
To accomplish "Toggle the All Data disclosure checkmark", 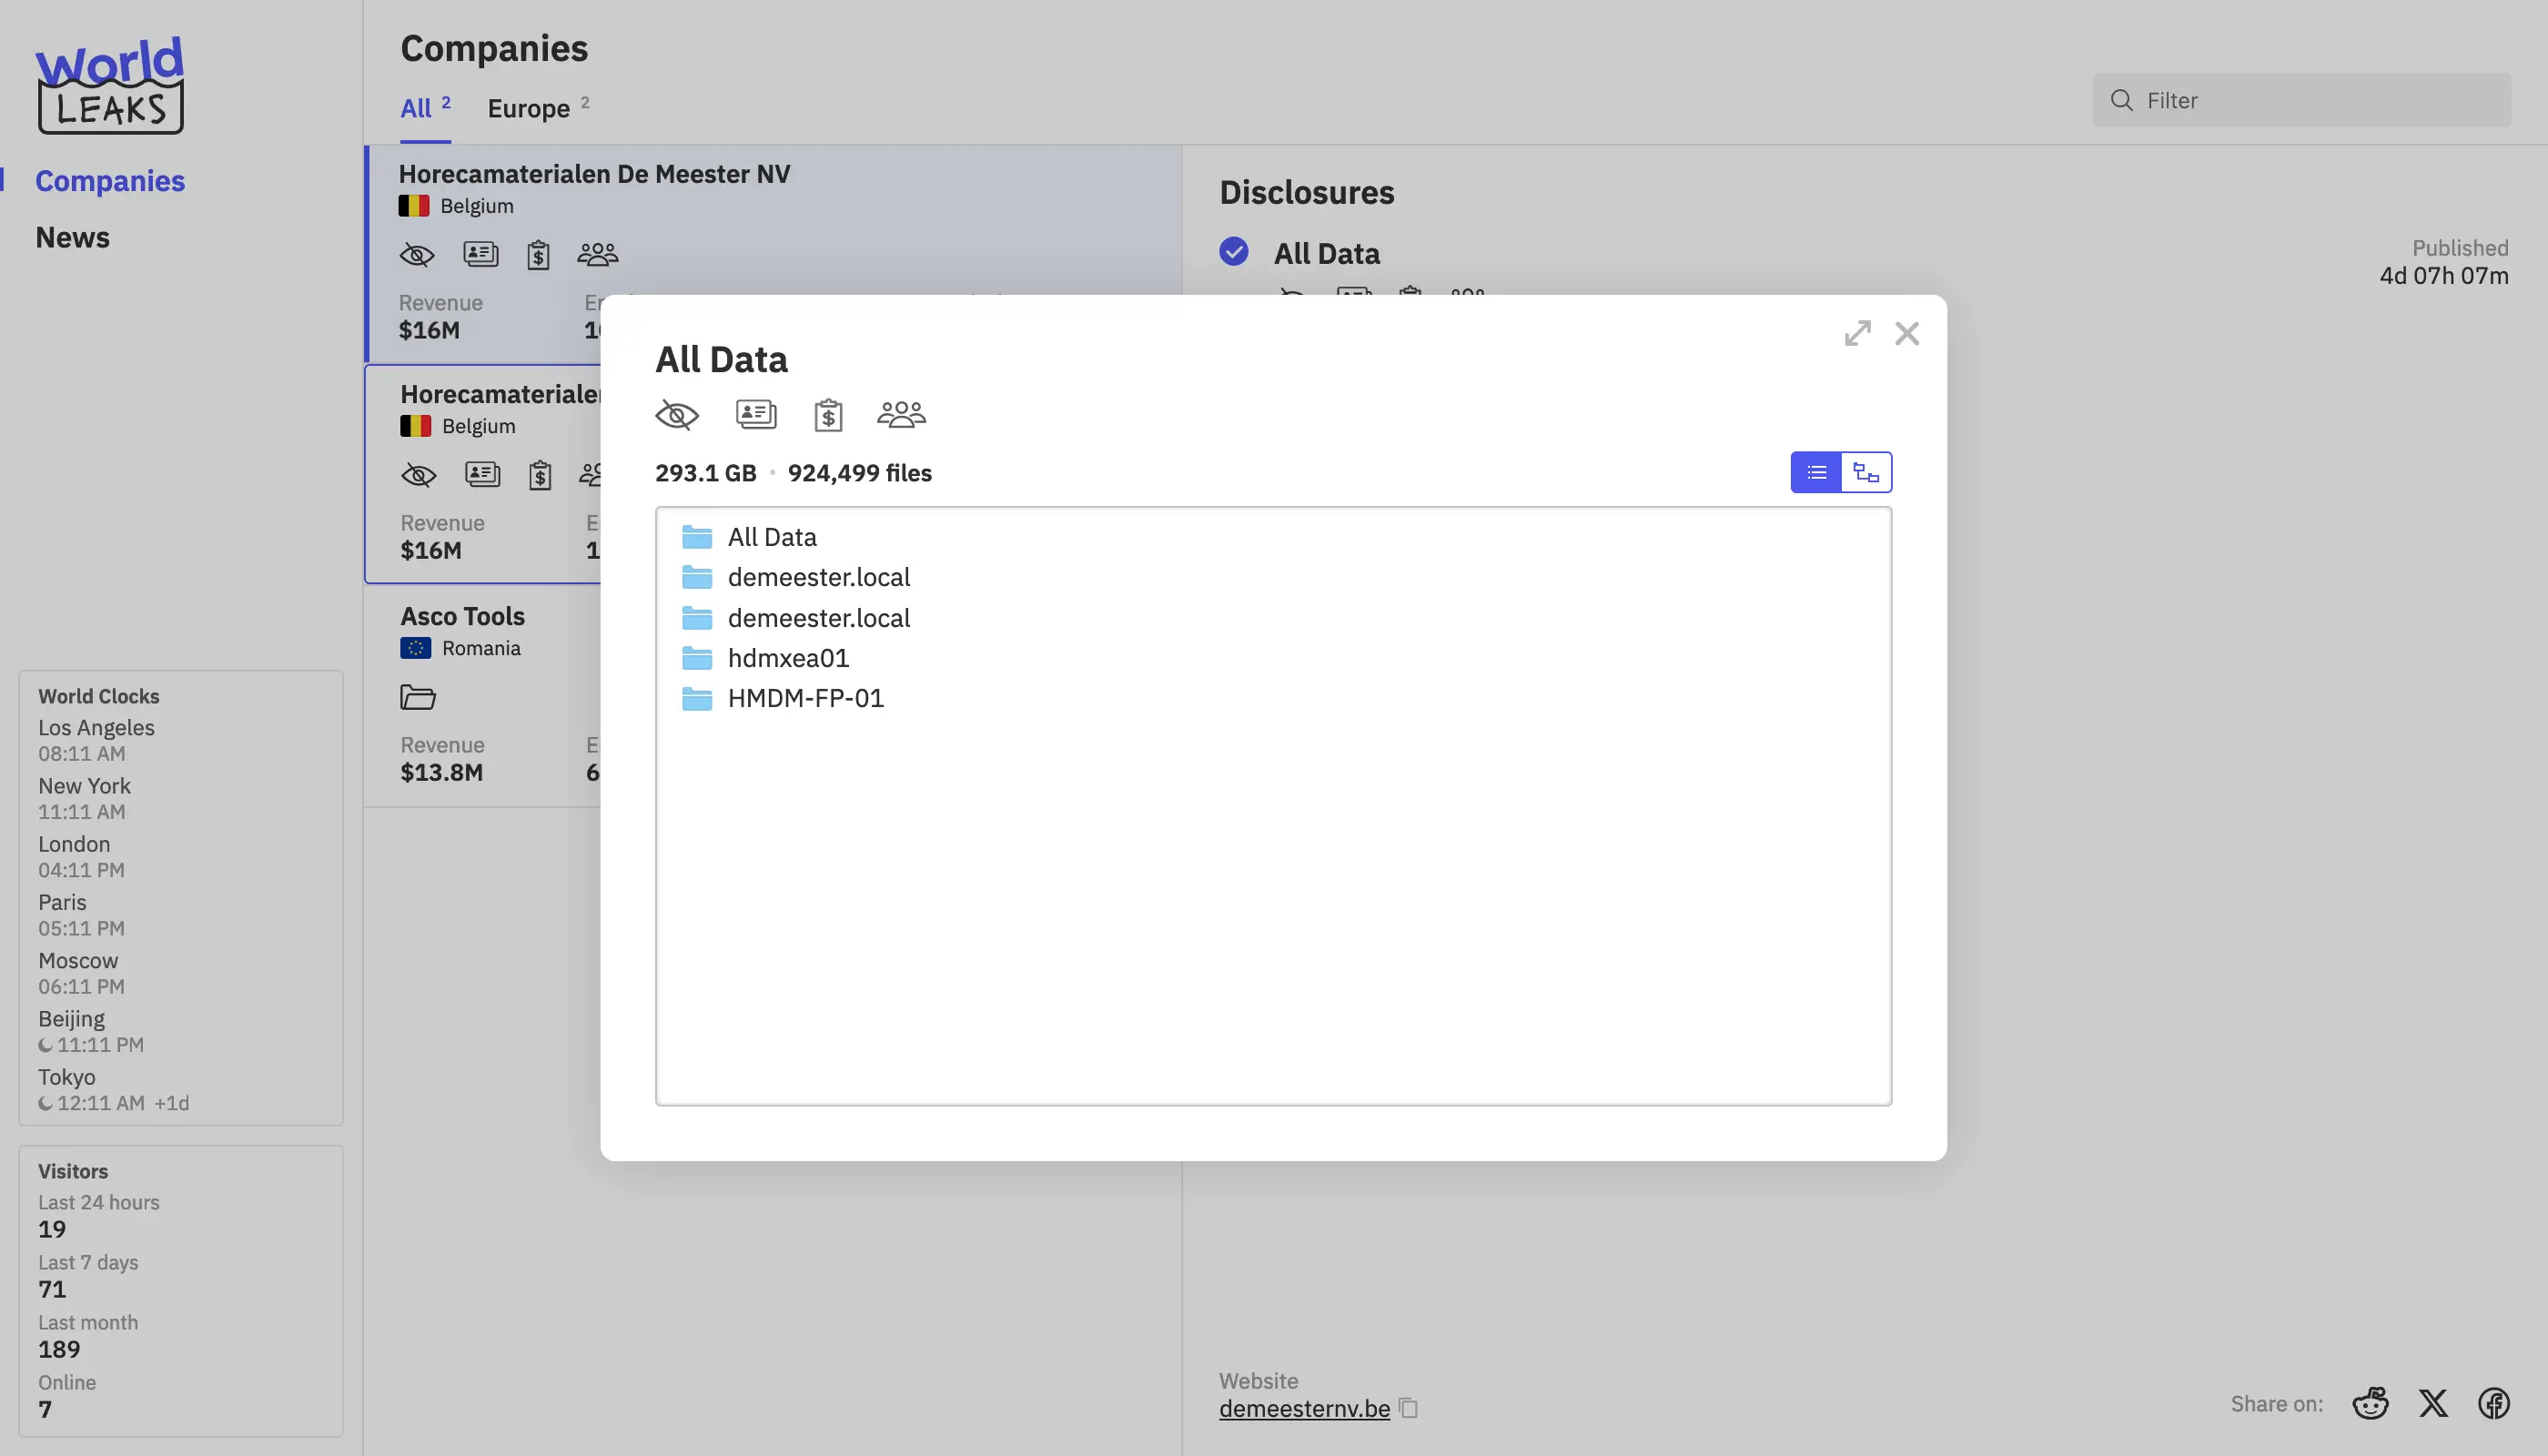I will pos(1234,251).
